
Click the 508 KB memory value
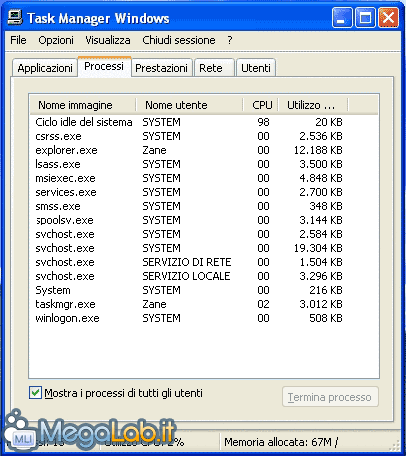[326, 318]
